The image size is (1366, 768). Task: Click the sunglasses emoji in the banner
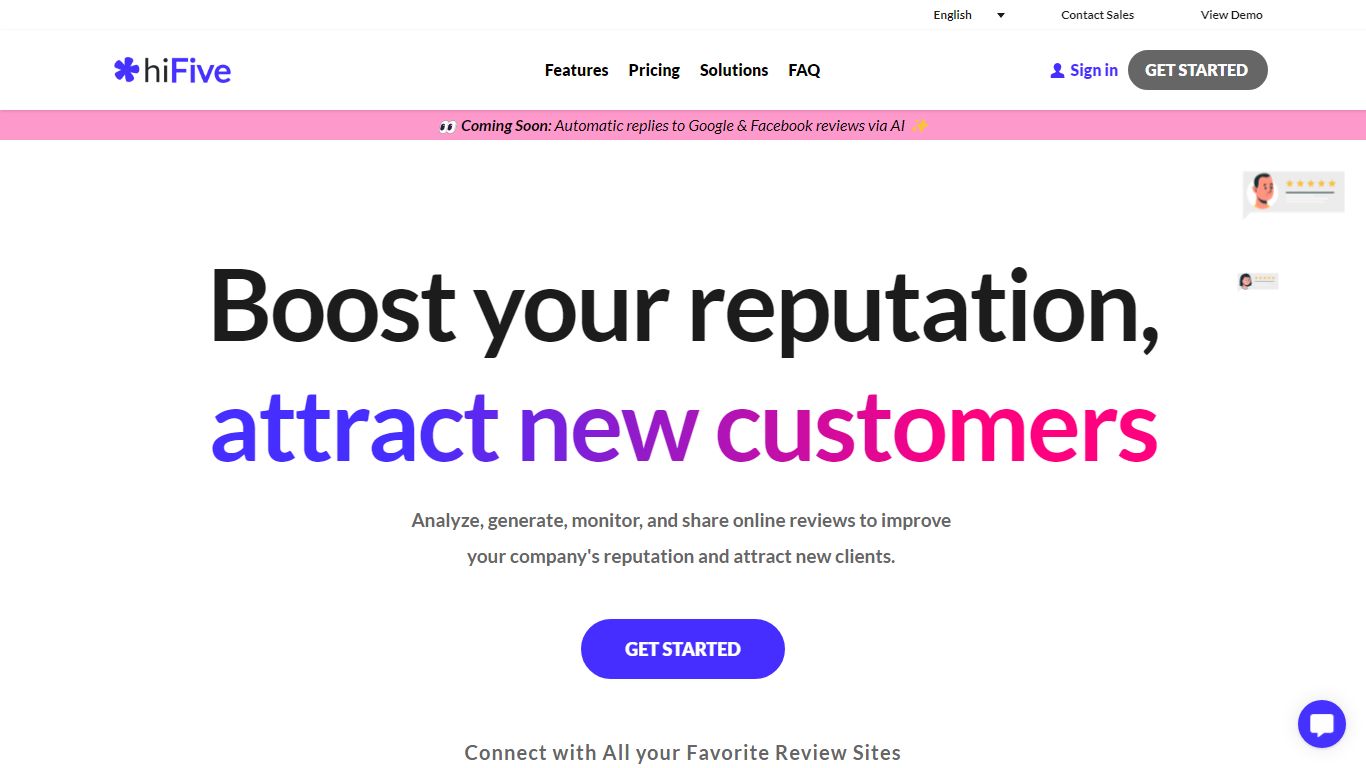coord(446,125)
